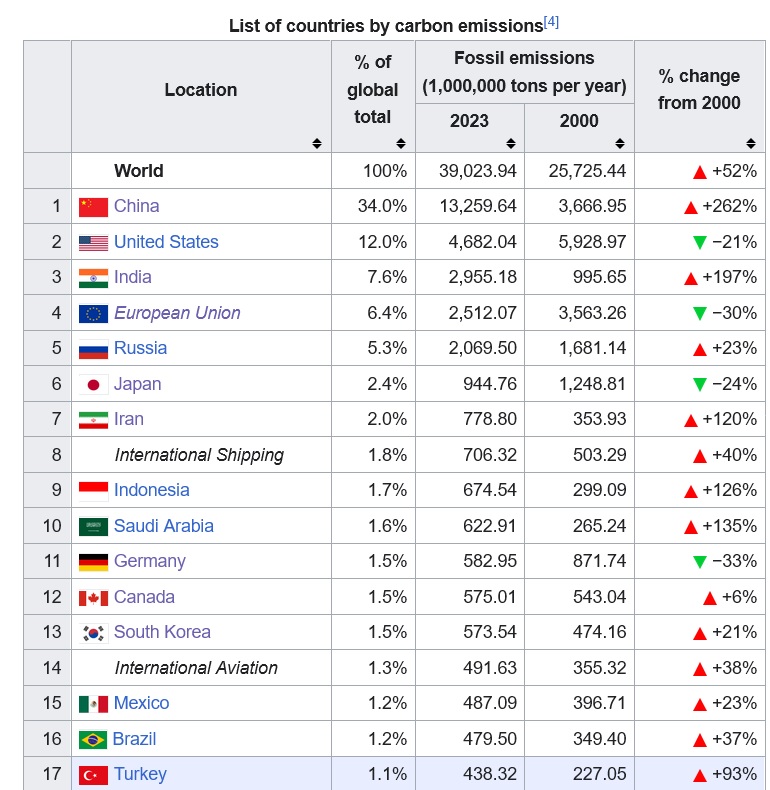Go to the Mexico link
Screen dimensions: 770x790
[x=142, y=703]
